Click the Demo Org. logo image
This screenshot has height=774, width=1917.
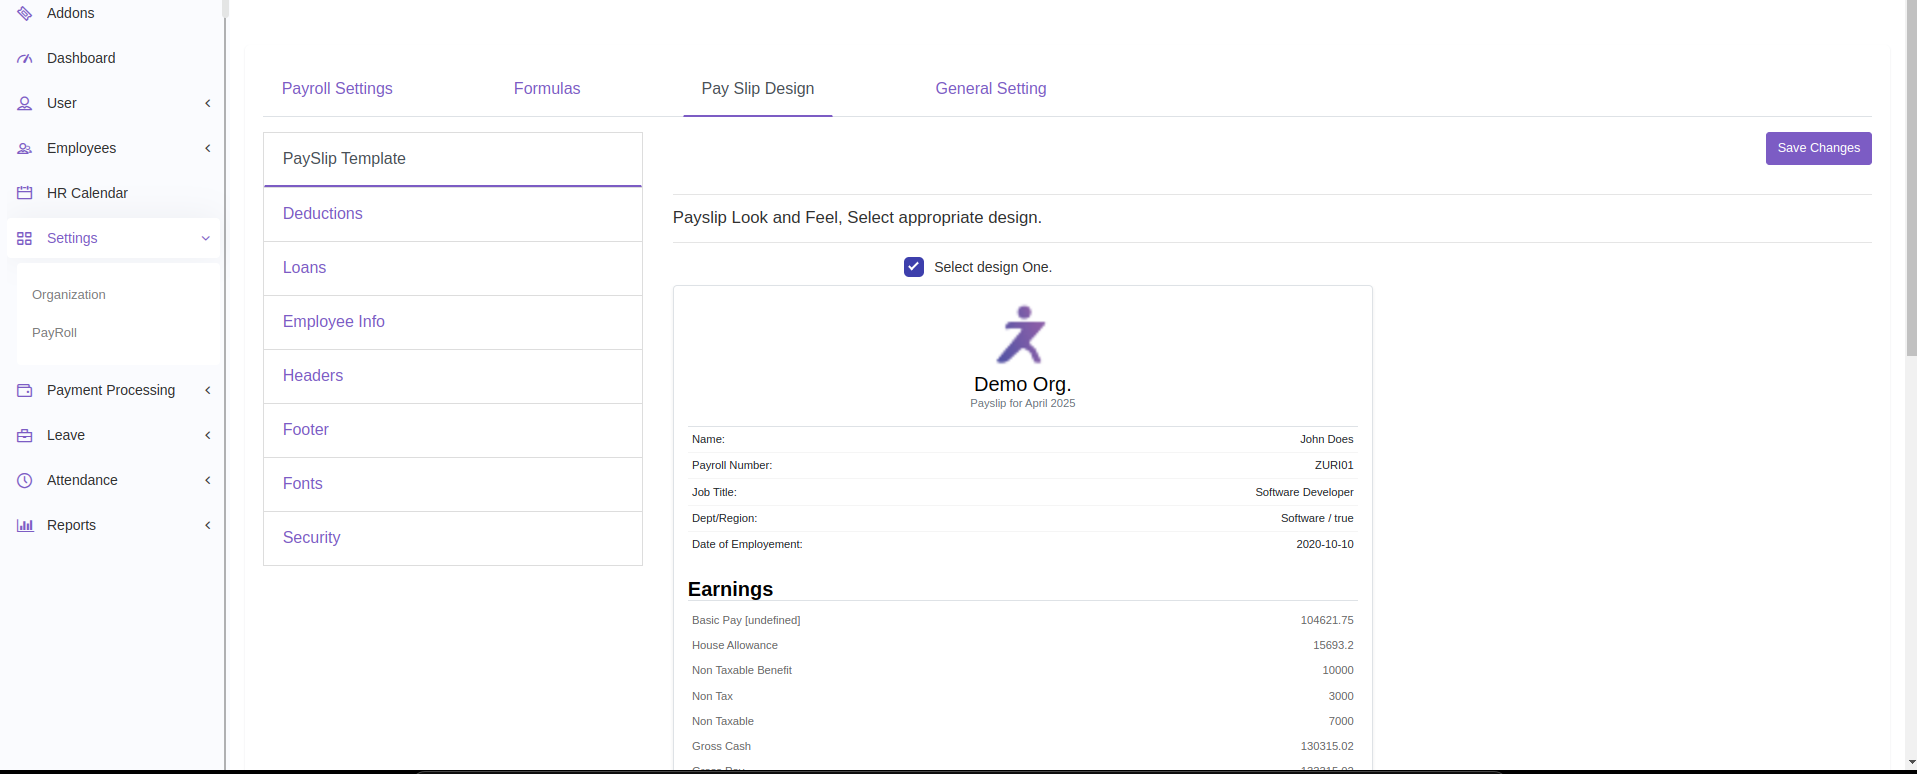coord(1021,336)
